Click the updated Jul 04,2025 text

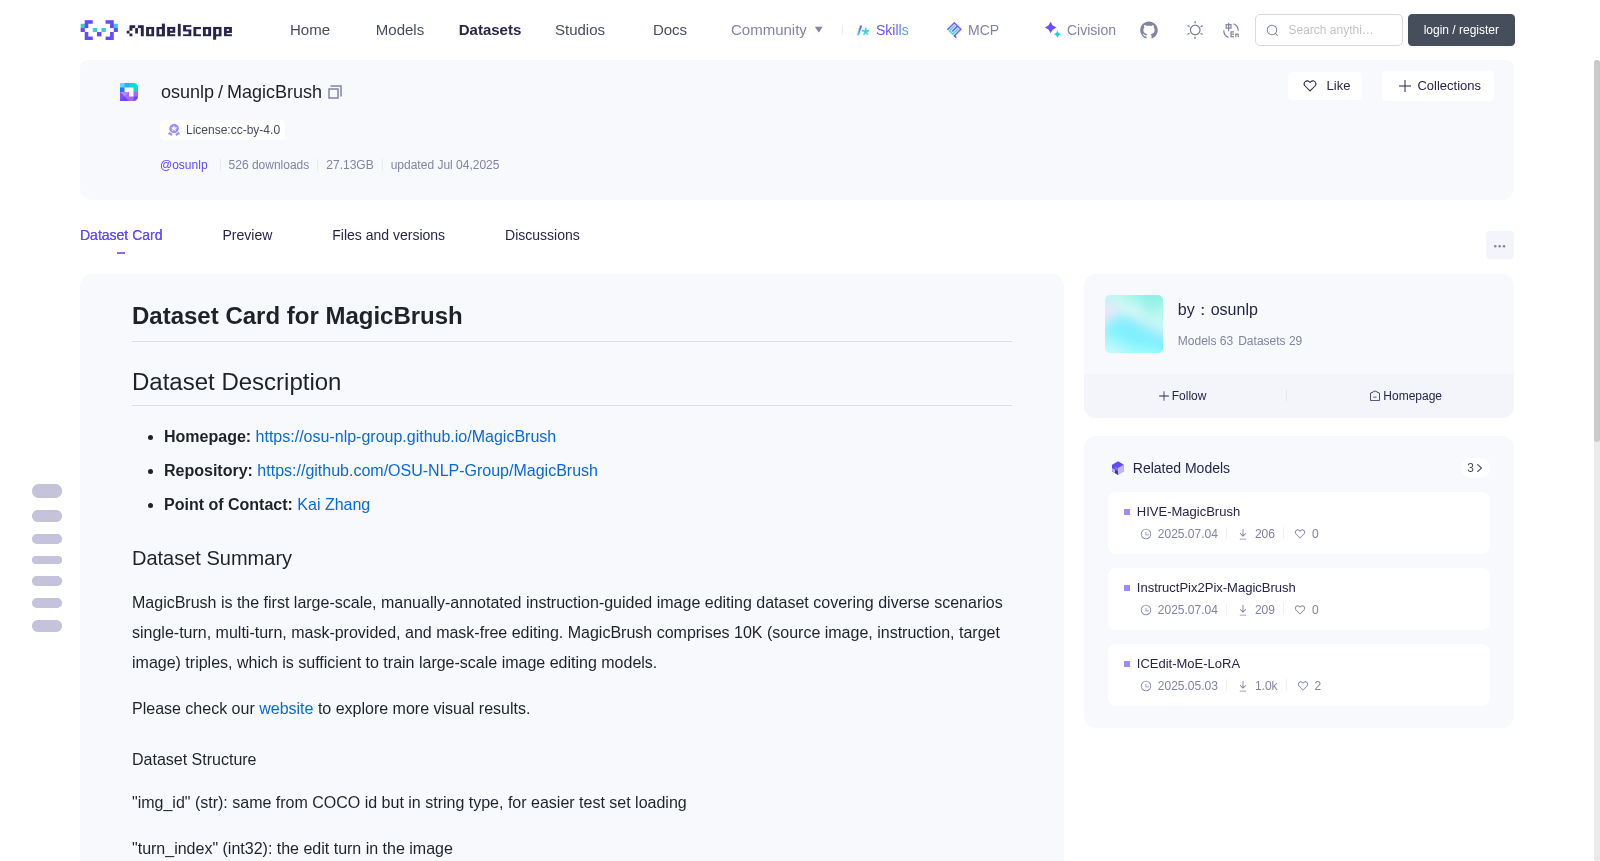[x=445, y=165]
